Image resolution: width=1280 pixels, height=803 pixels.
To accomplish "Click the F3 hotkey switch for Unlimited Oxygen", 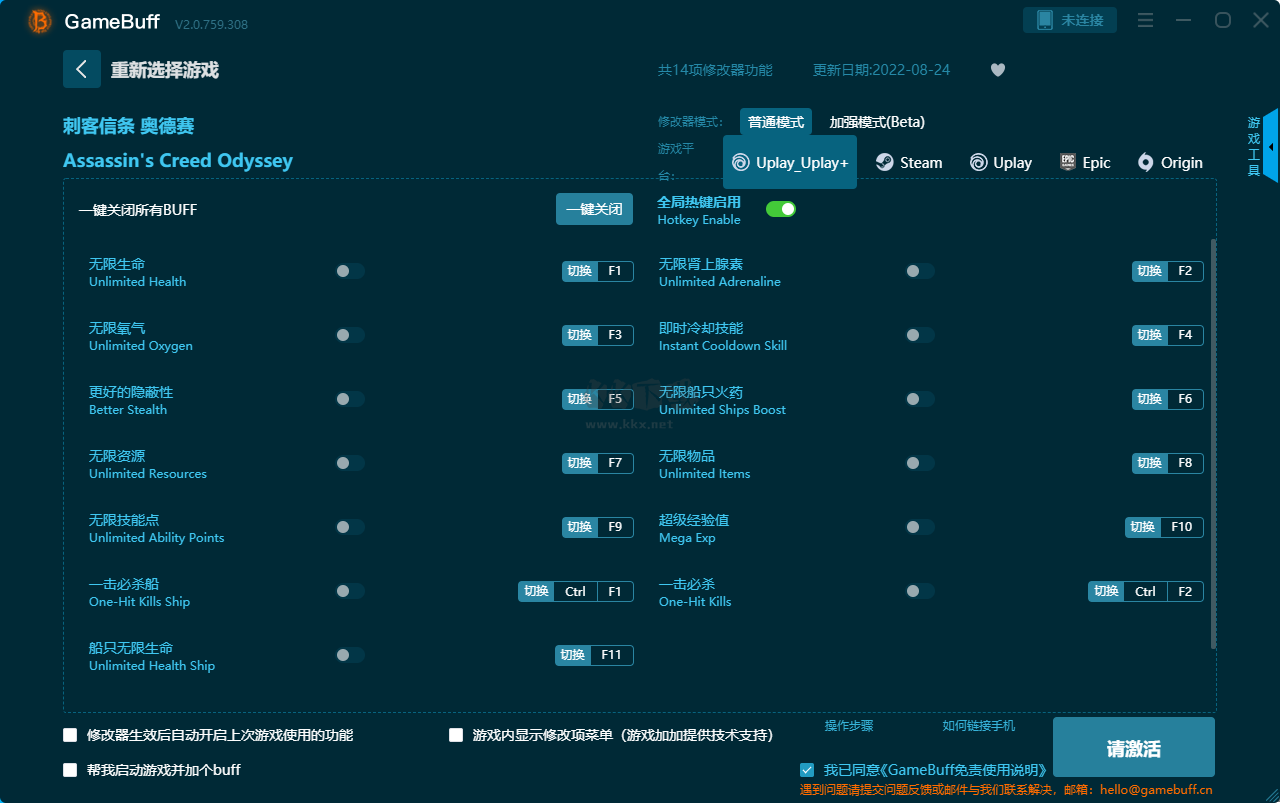I will click(598, 335).
